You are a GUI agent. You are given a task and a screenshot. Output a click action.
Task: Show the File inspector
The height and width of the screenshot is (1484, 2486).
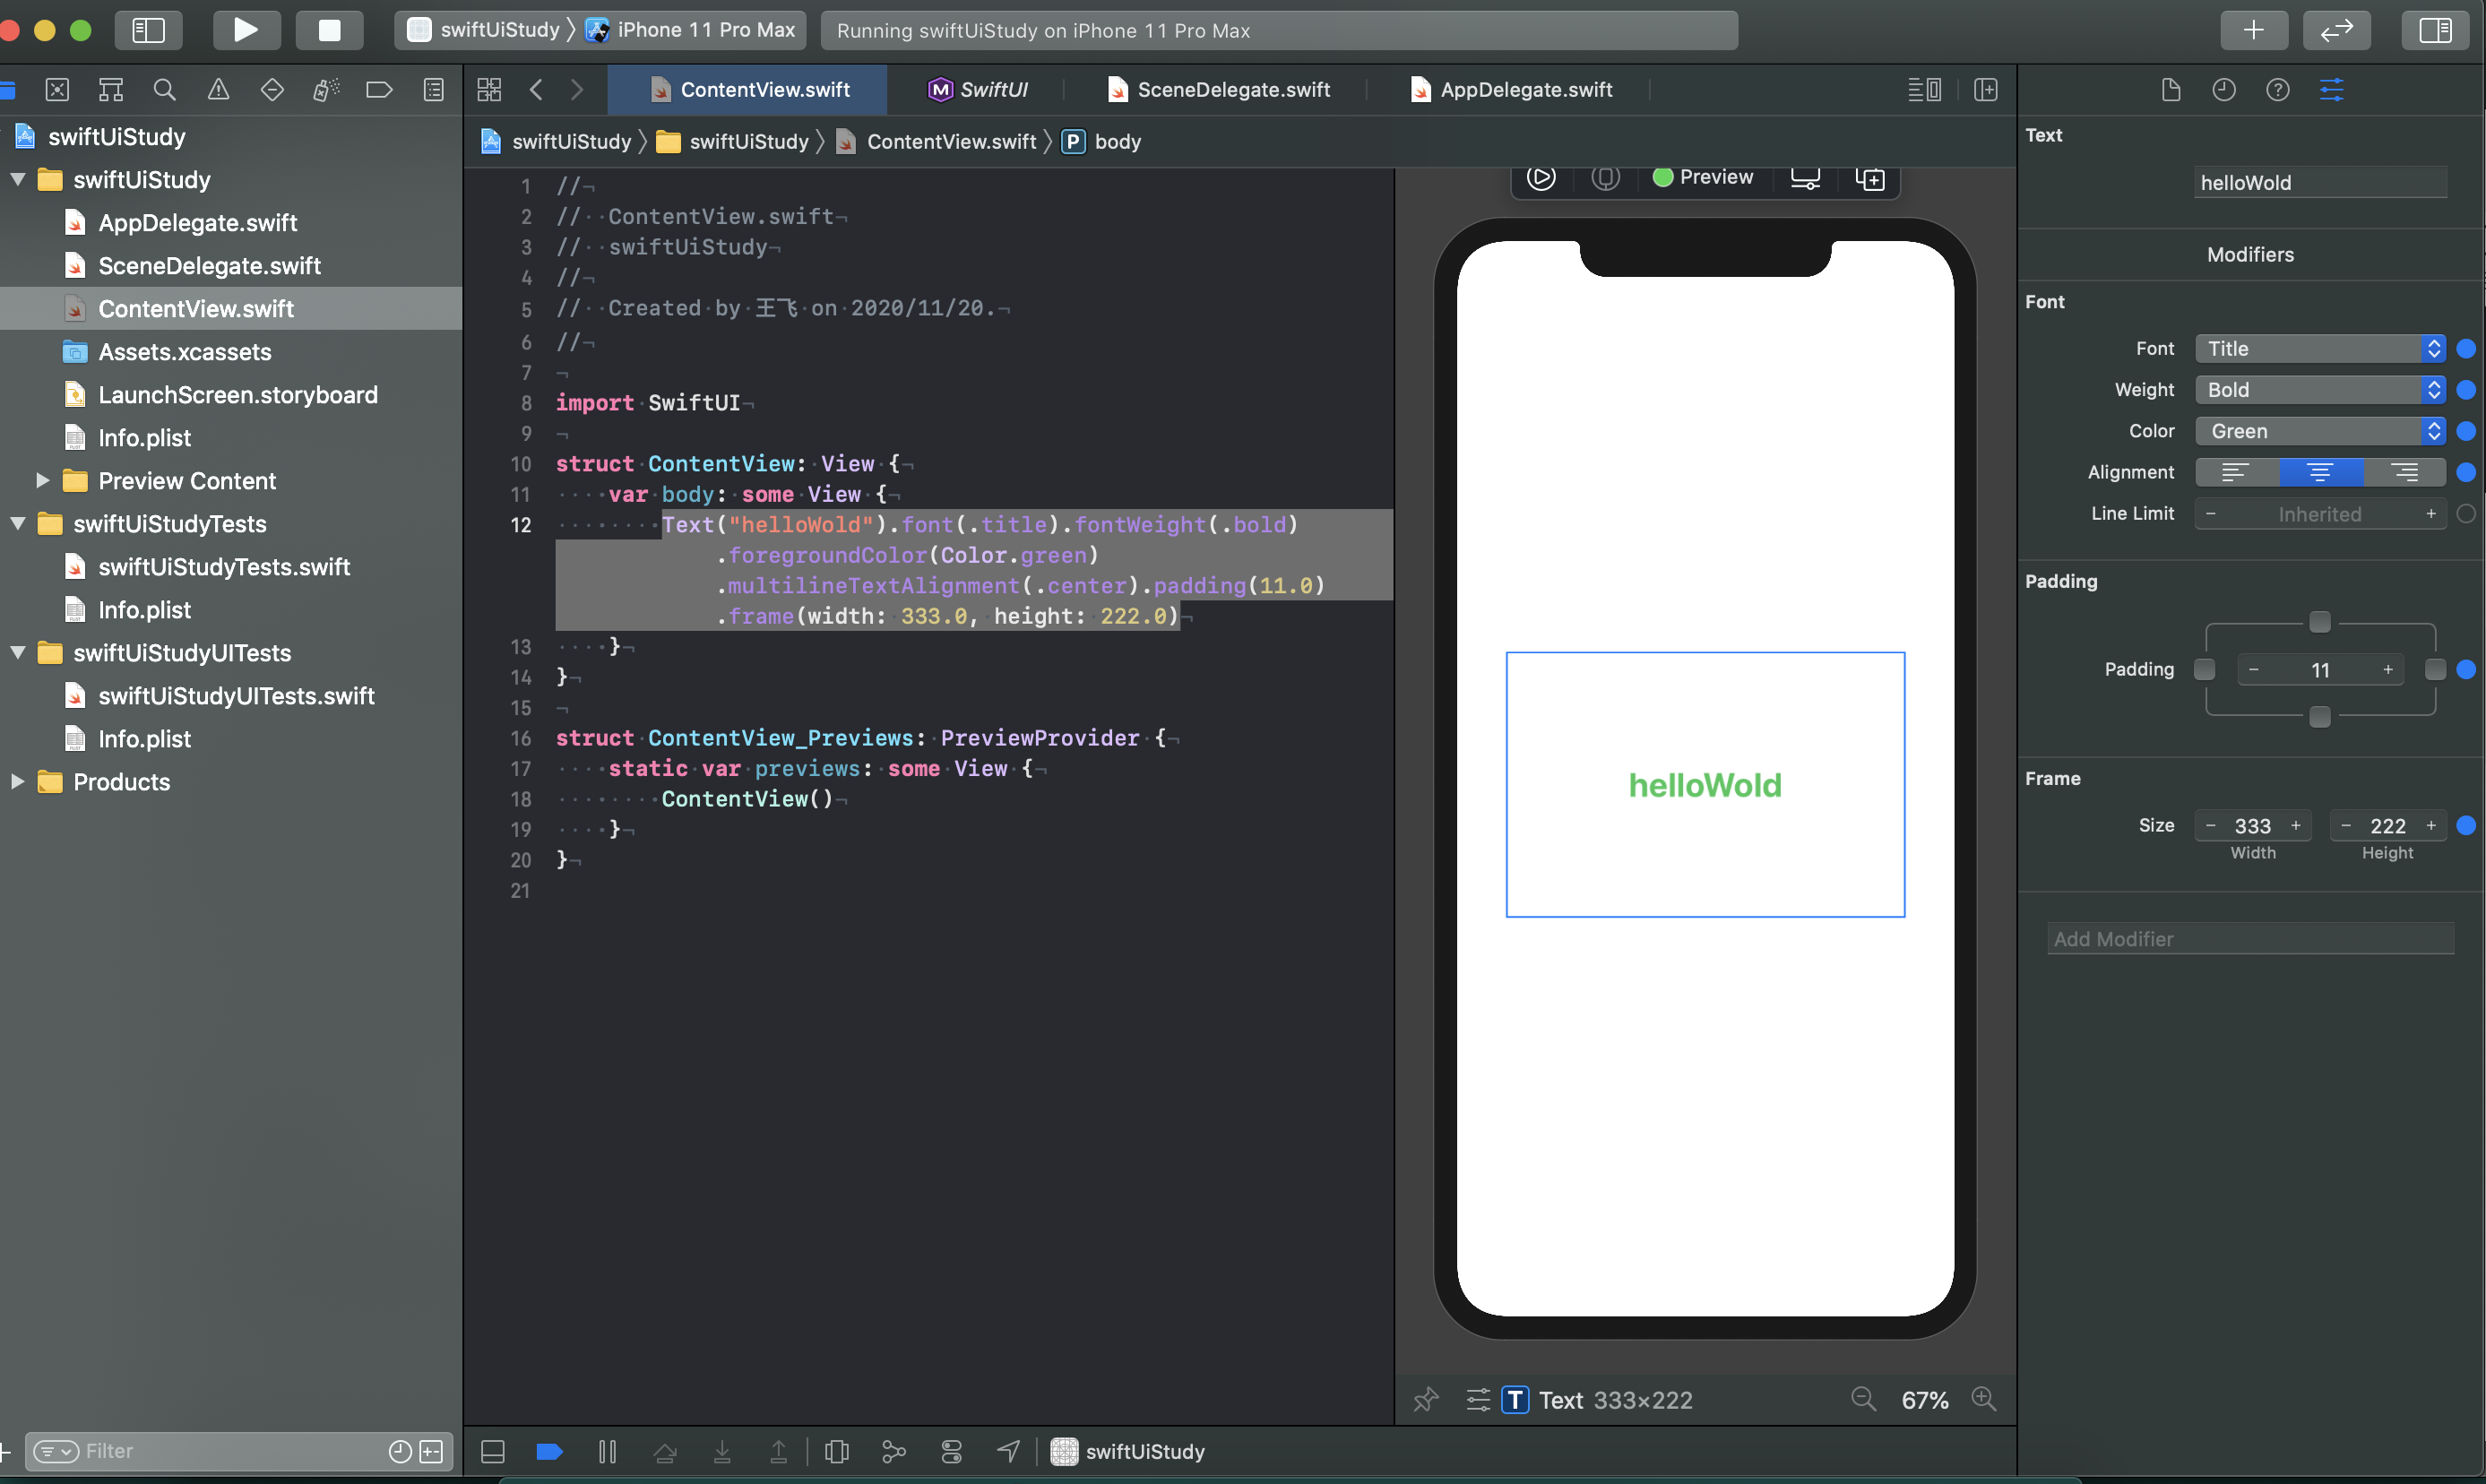coord(2171,90)
